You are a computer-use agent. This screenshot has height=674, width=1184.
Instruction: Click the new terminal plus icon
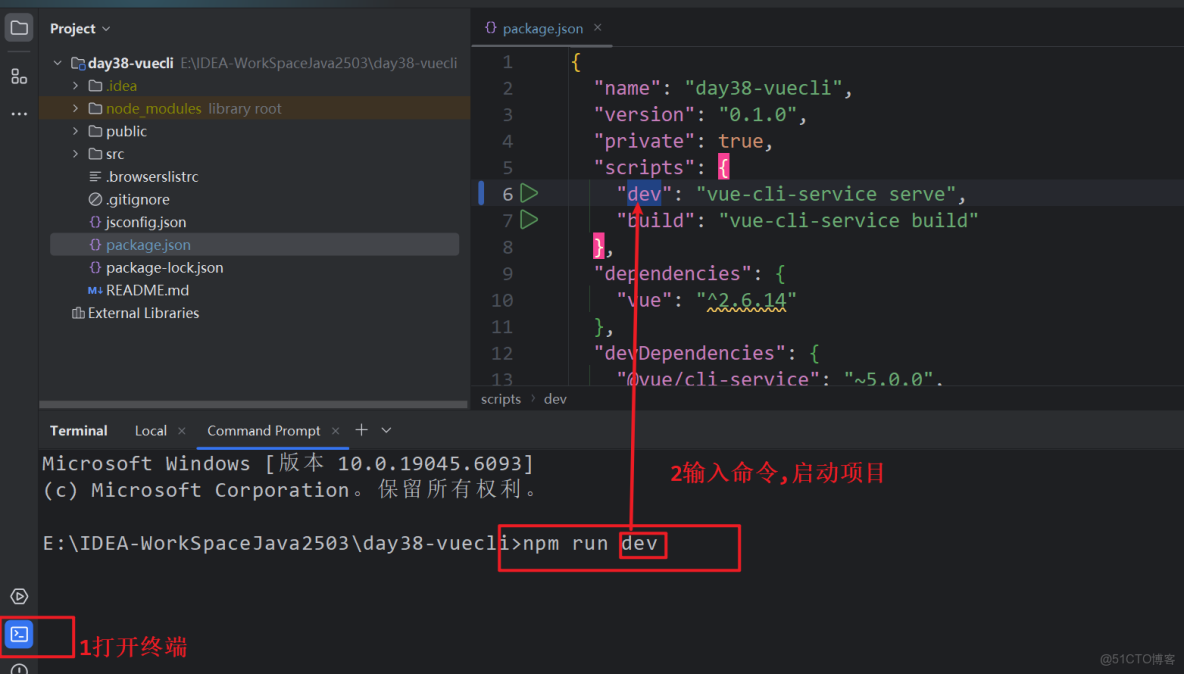[361, 430]
